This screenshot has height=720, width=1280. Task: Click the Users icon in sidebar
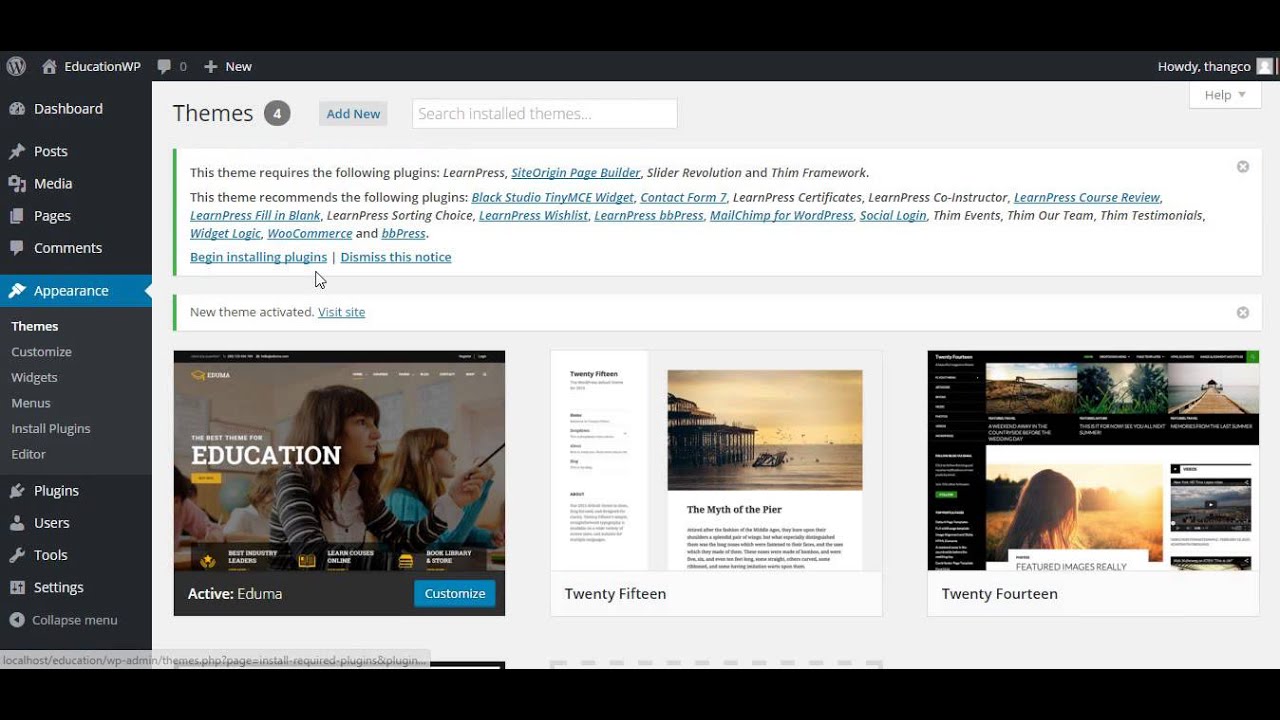tap(17, 523)
